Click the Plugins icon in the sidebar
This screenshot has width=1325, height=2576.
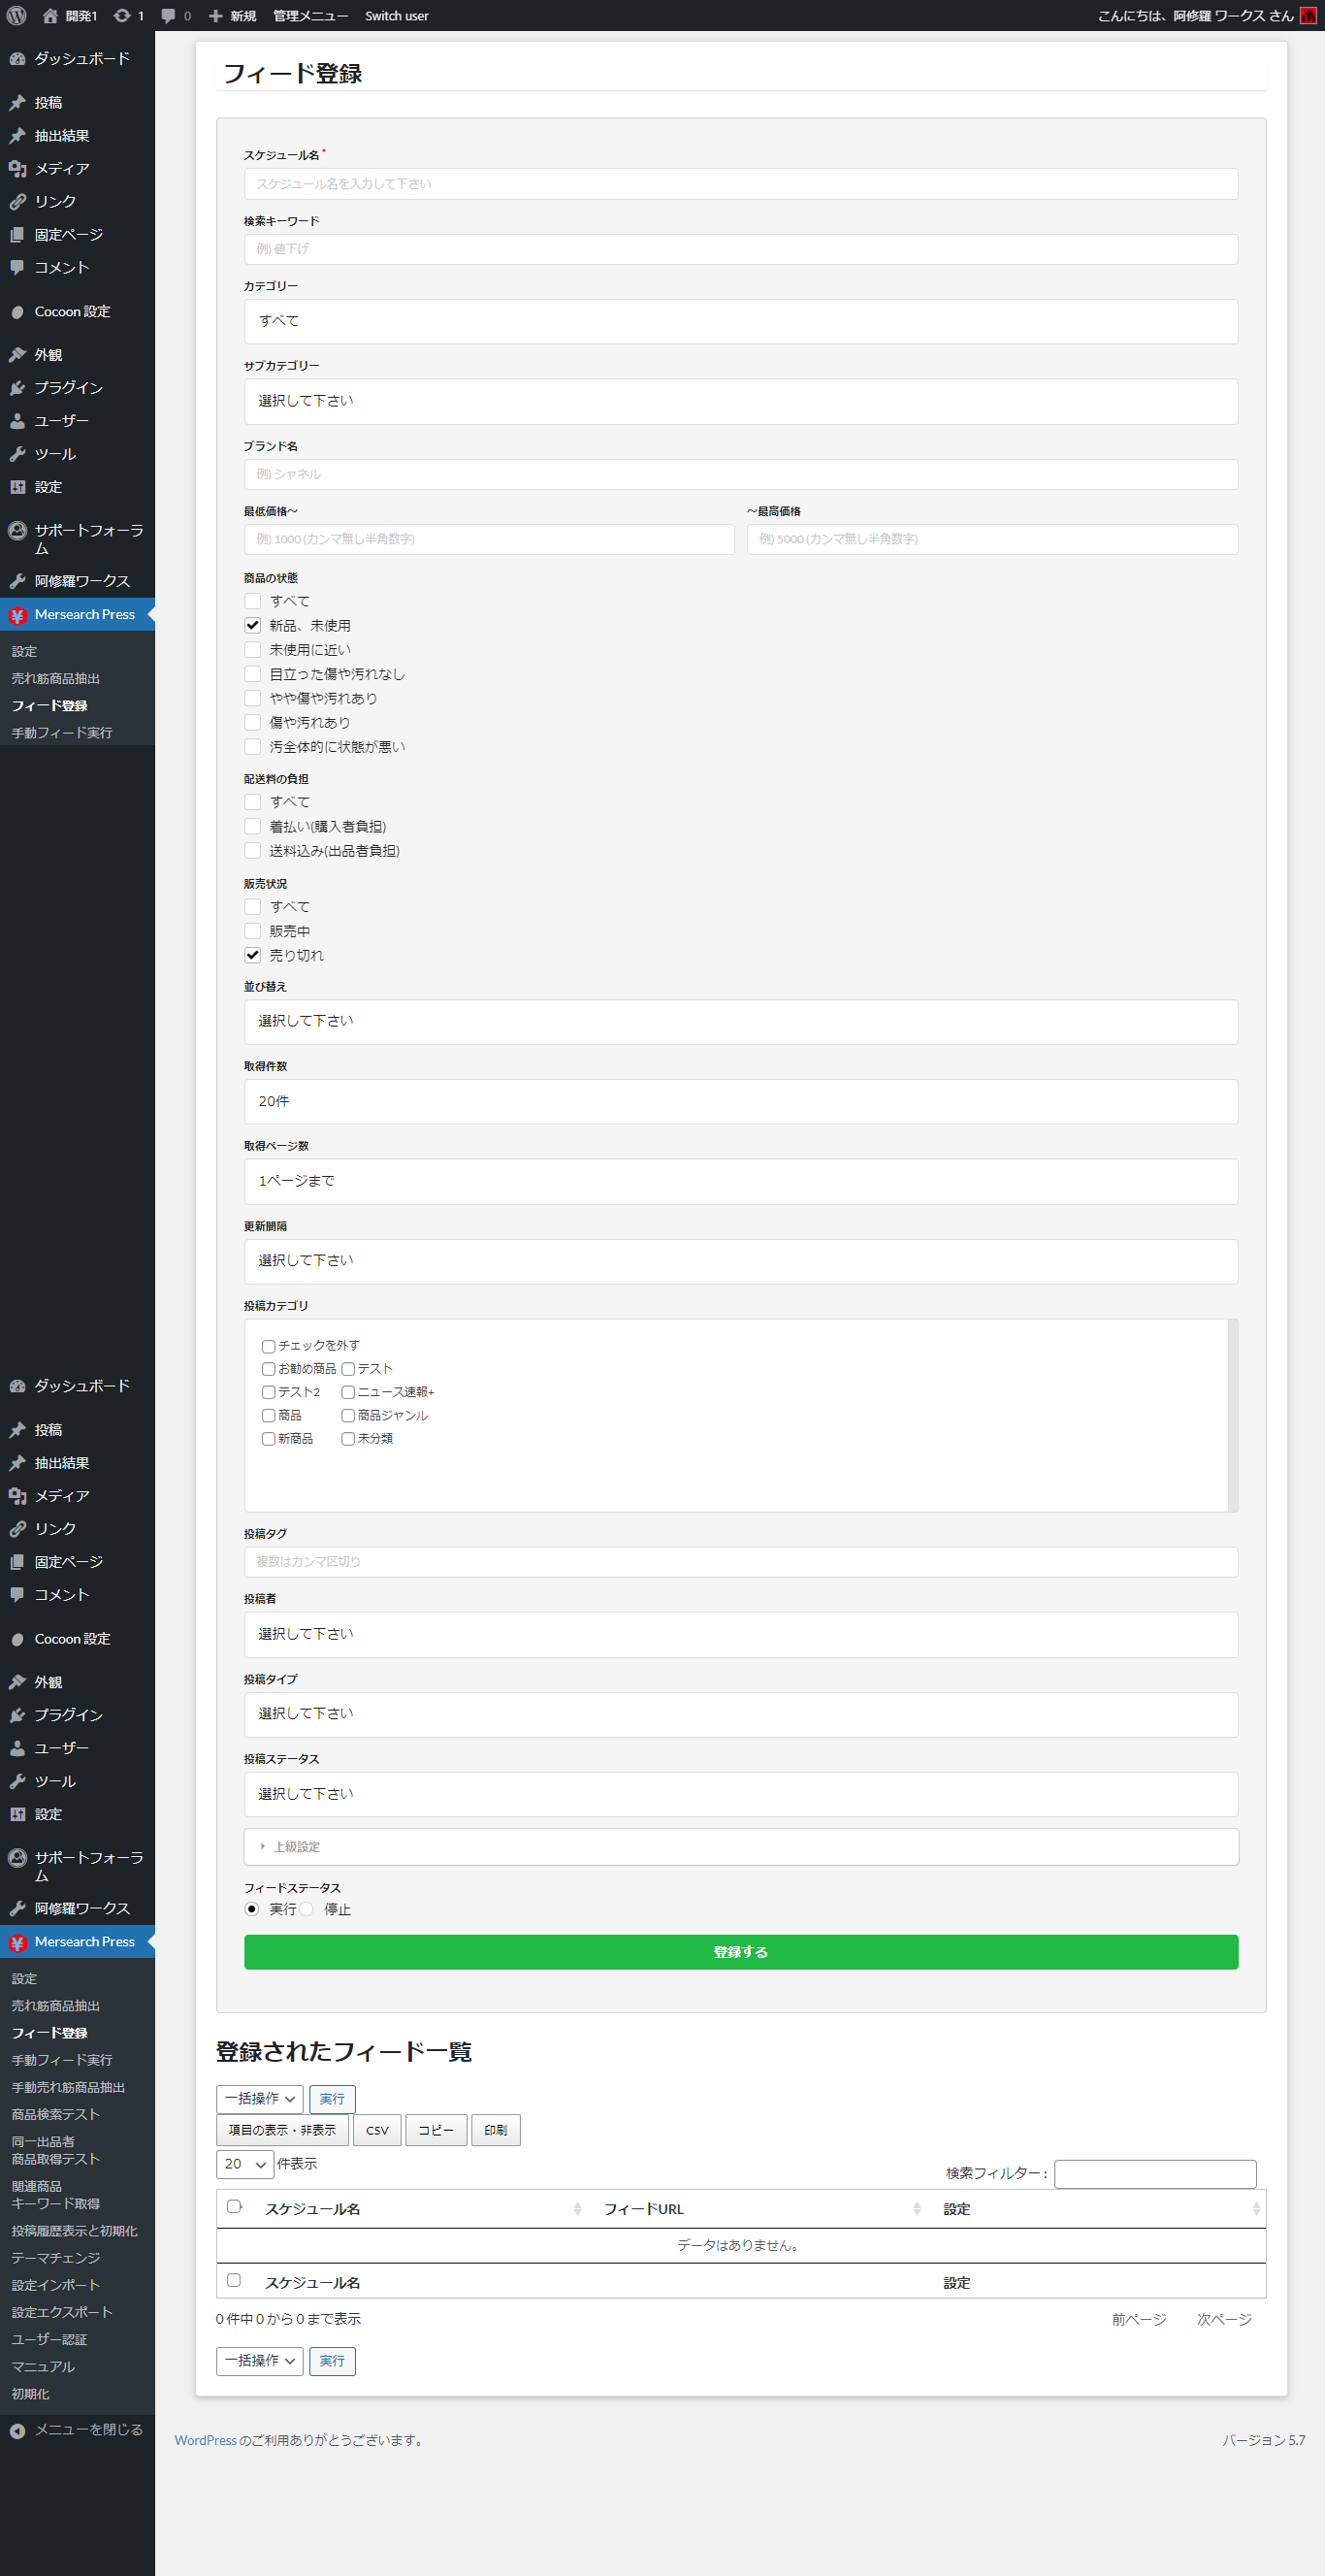17,388
